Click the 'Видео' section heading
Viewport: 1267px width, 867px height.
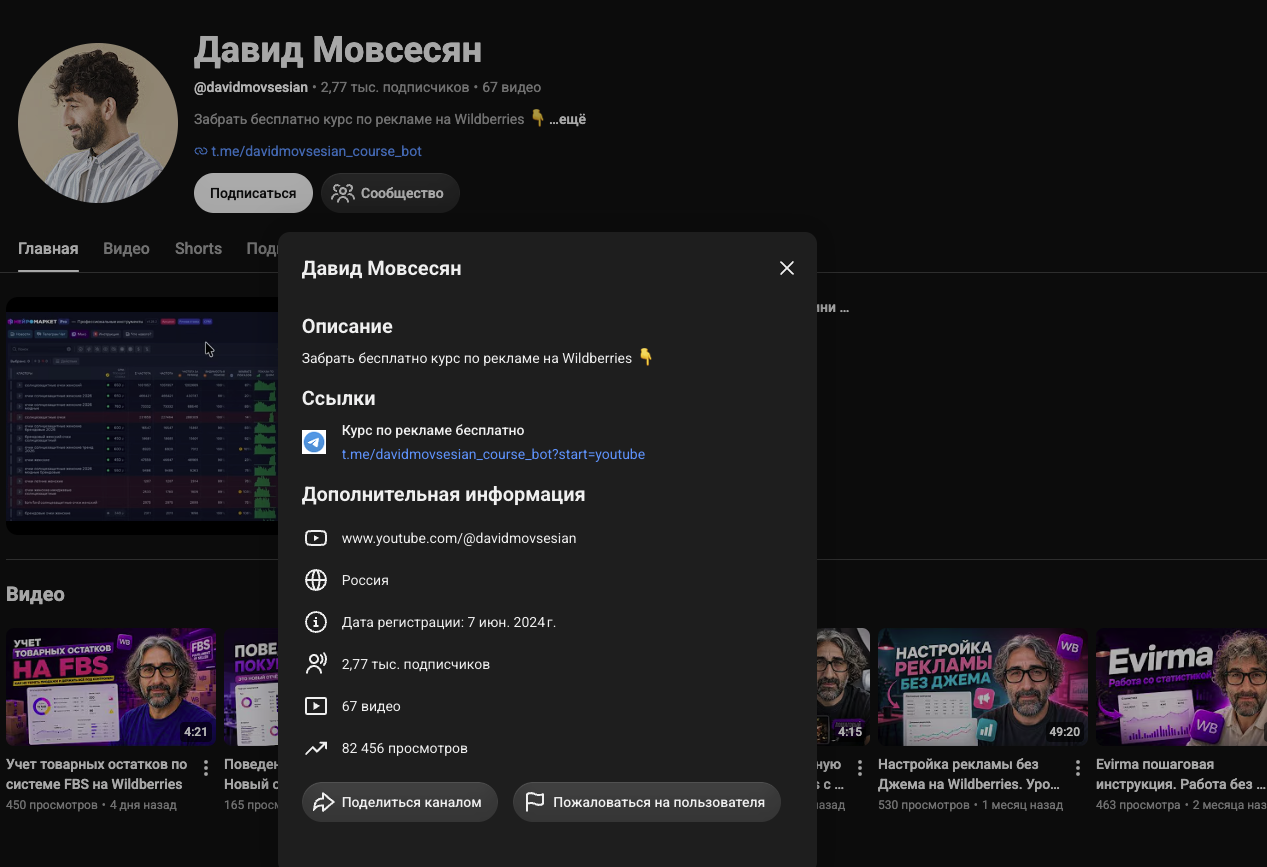tap(35, 594)
